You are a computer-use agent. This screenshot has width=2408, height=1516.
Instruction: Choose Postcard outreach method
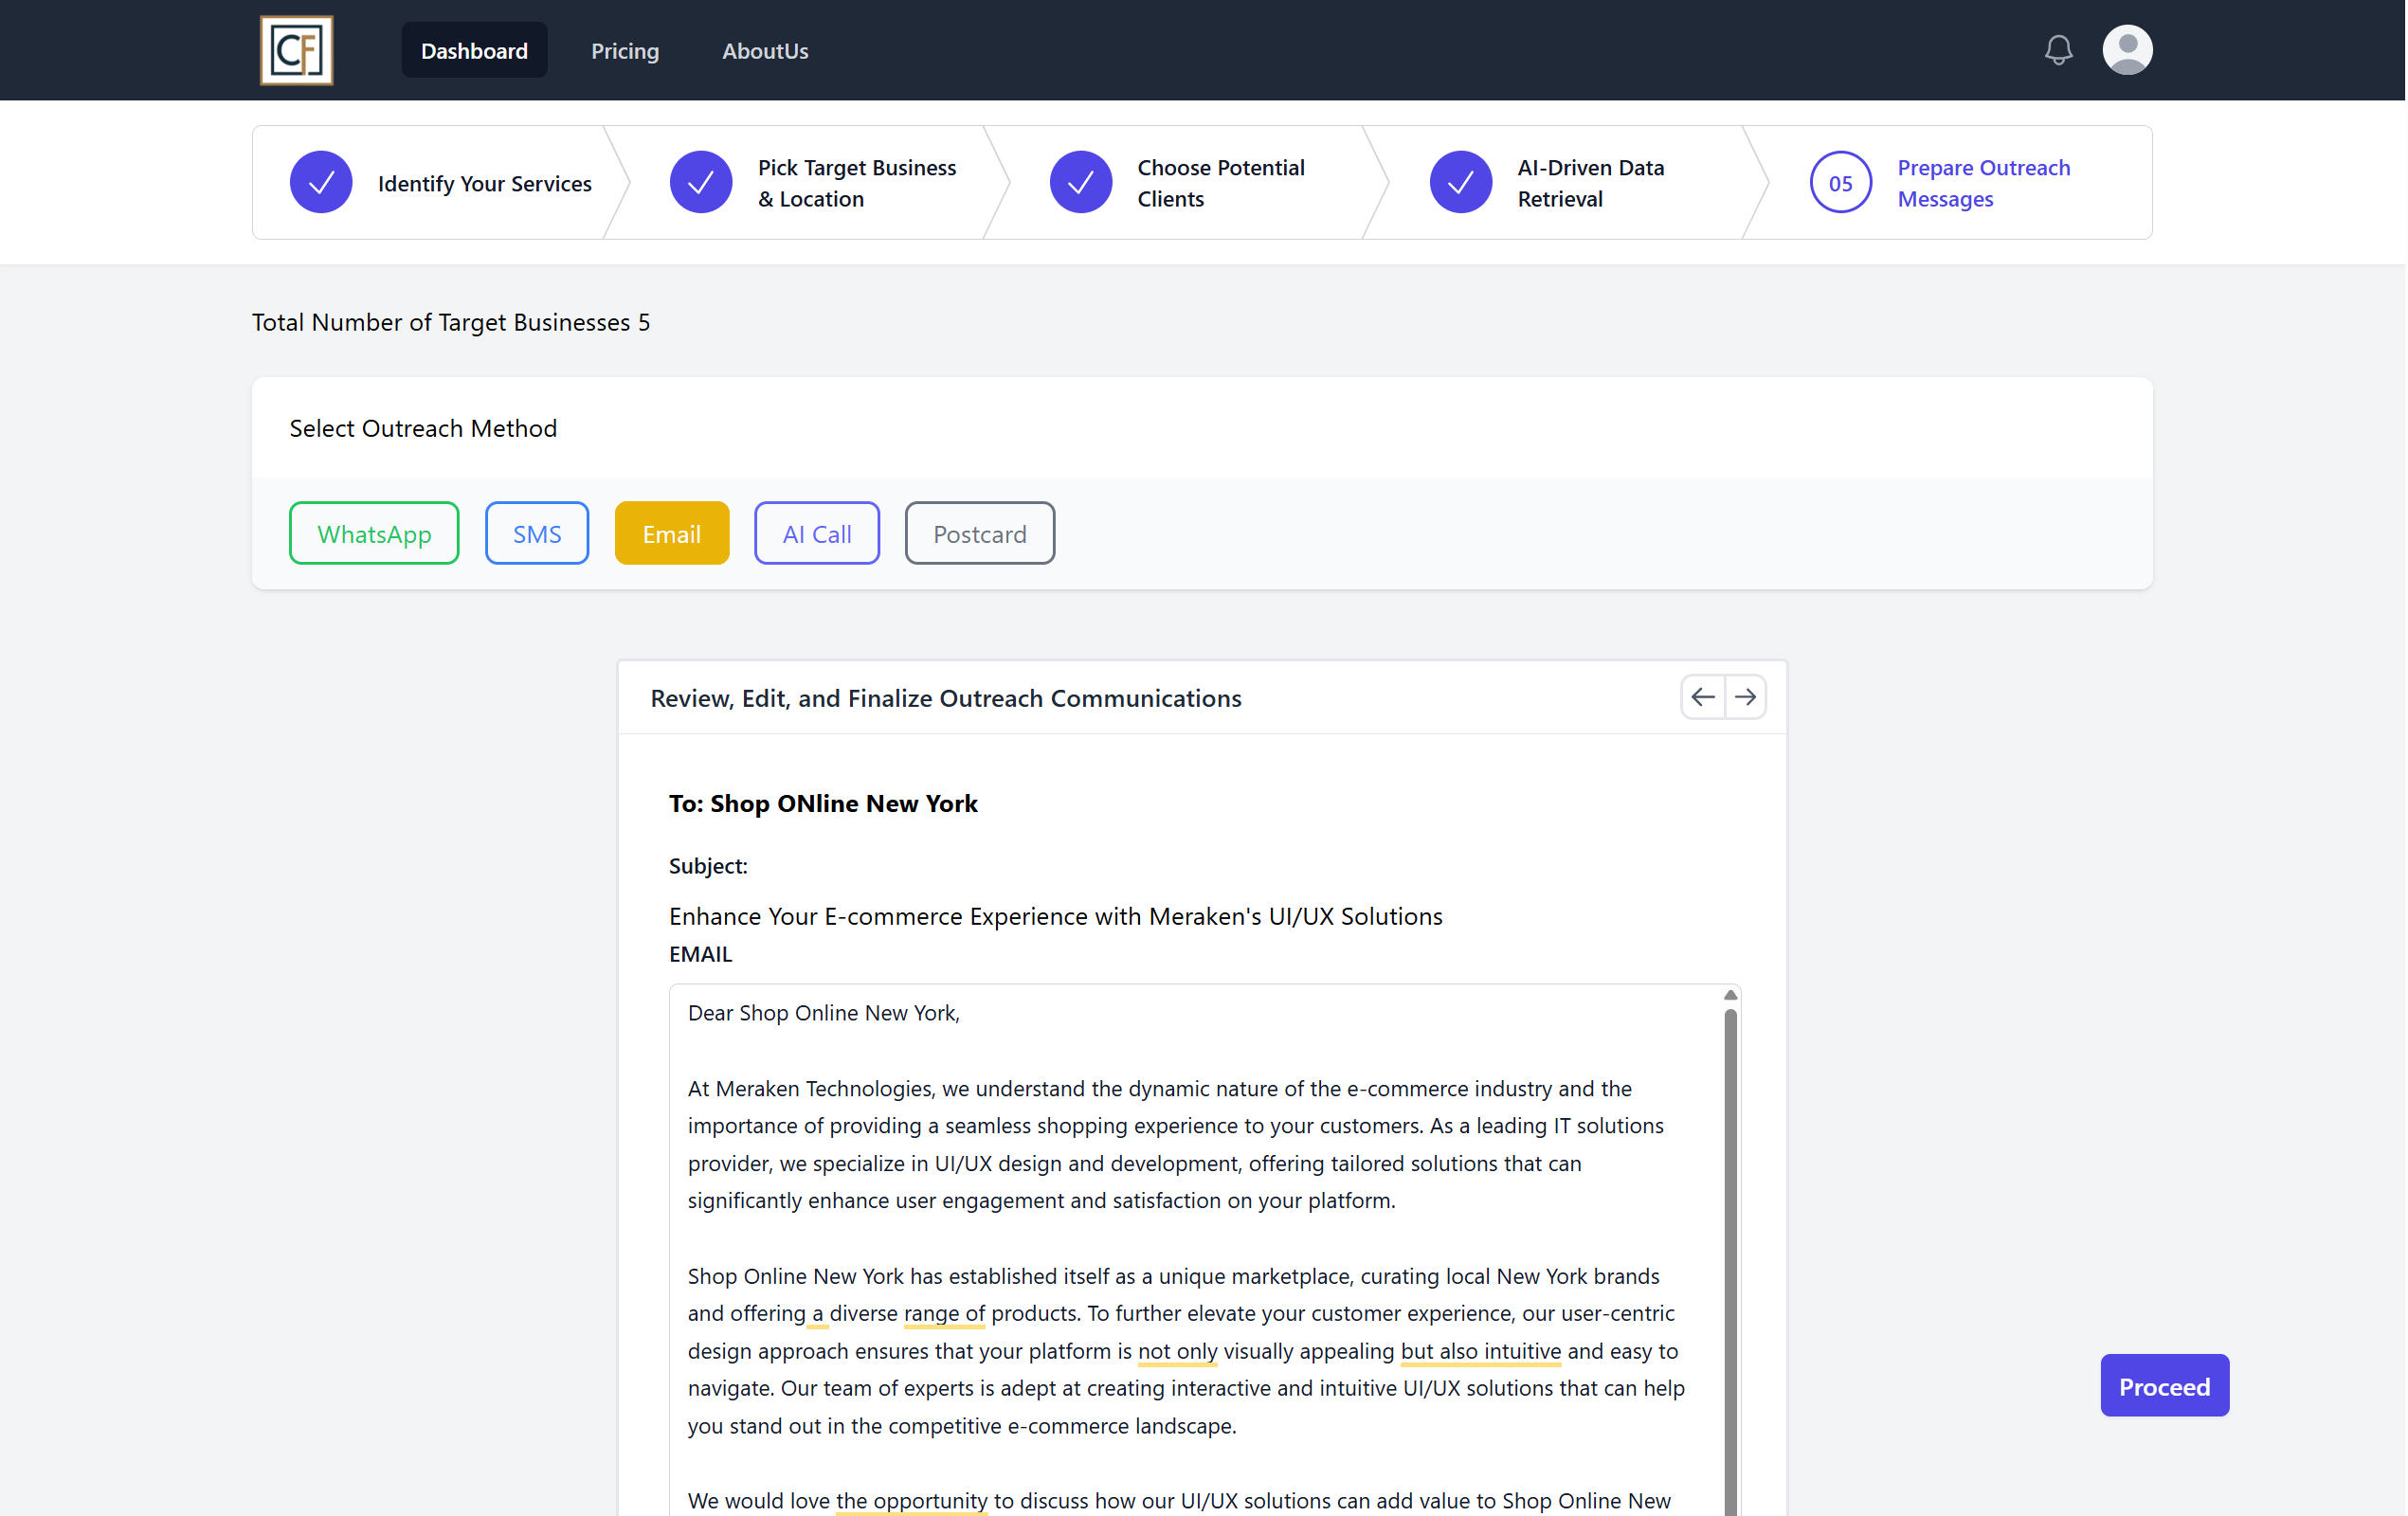point(980,533)
